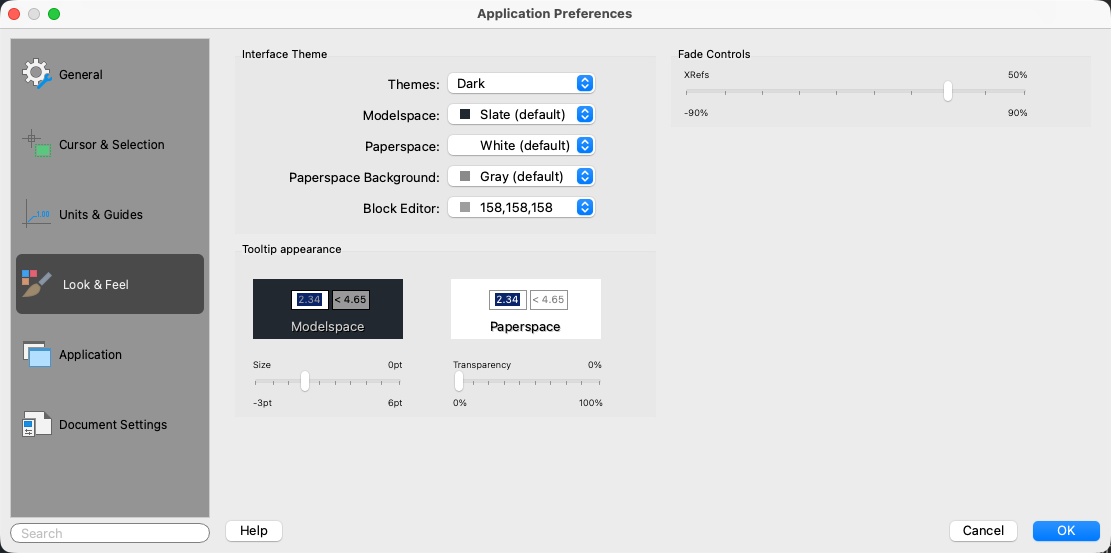Confirm preferences with OK
Screen dimensions: 1111x553
pos(1066,531)
